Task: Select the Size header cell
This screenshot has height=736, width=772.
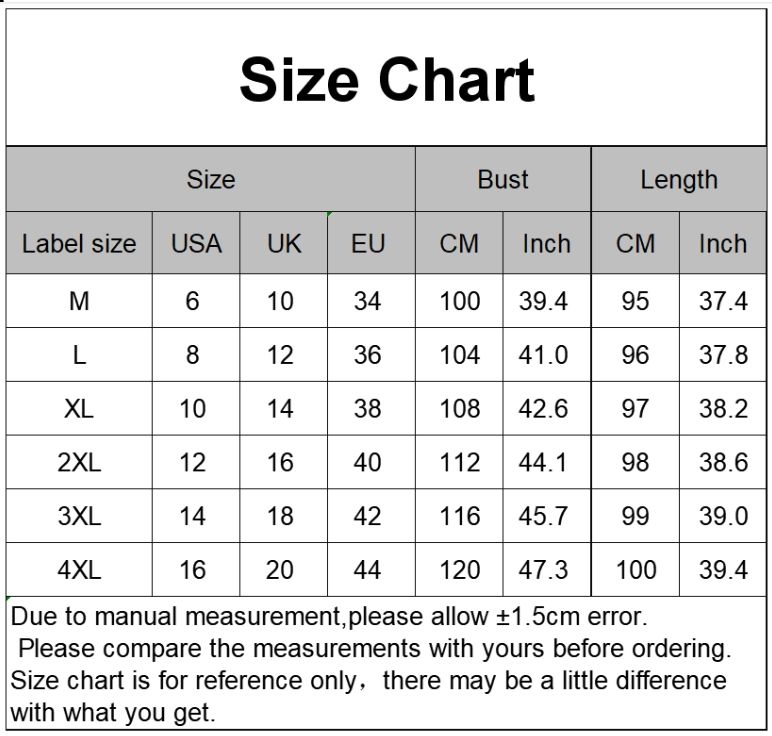Action: tap(211, 180)
